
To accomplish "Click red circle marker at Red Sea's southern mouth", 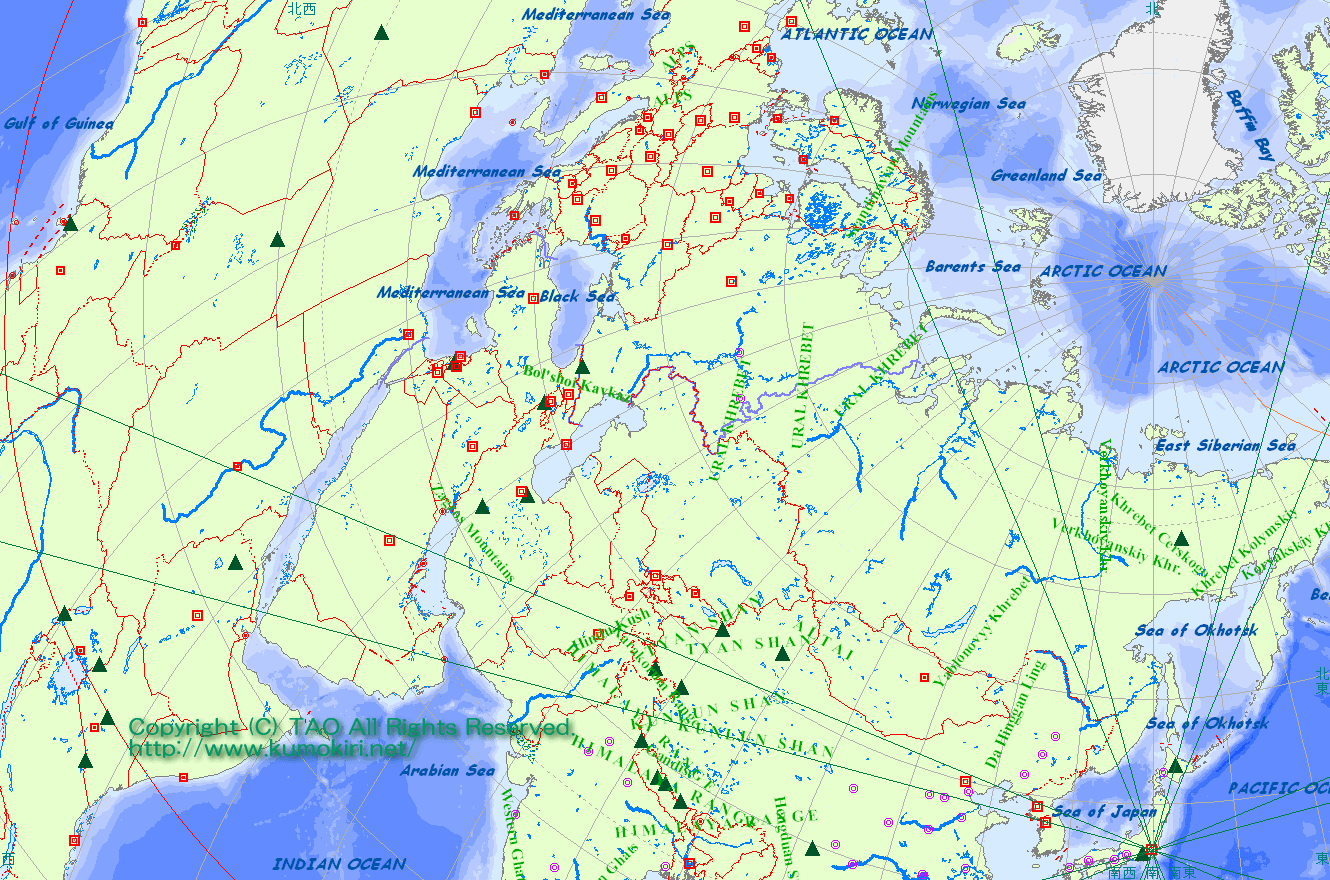I will 246,635.
